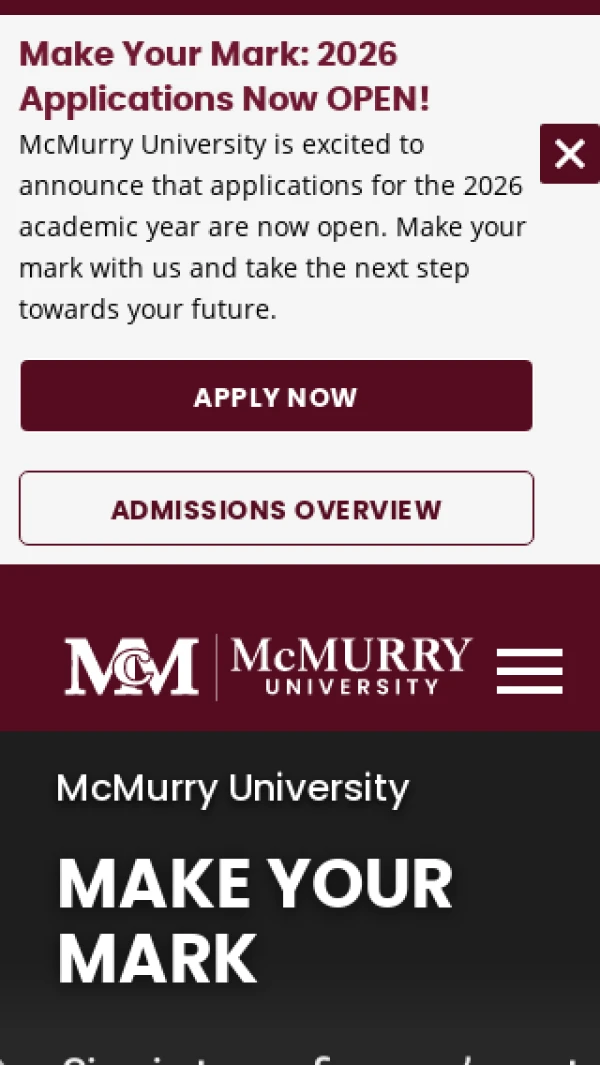Click the word 'MARK' in the hero heading
This screenshot has height=1065, width=600.
(157, 958)
